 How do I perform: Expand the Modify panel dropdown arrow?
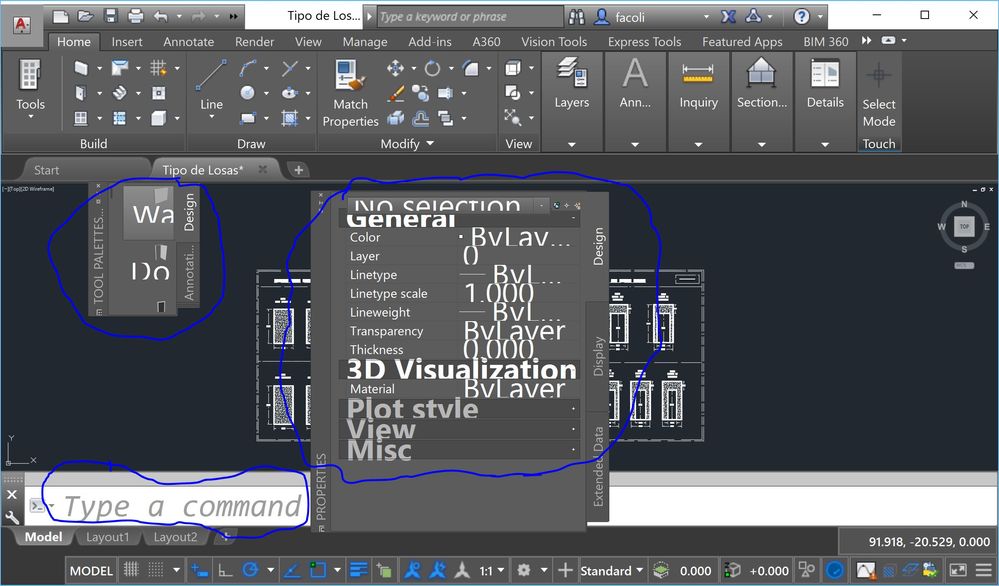point(430,143)
